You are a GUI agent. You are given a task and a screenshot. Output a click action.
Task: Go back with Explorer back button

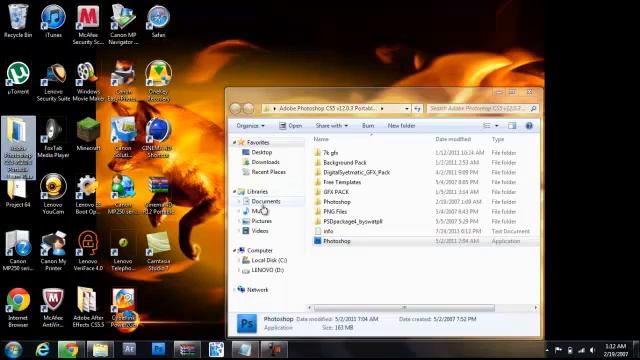[x=236, y=108]
